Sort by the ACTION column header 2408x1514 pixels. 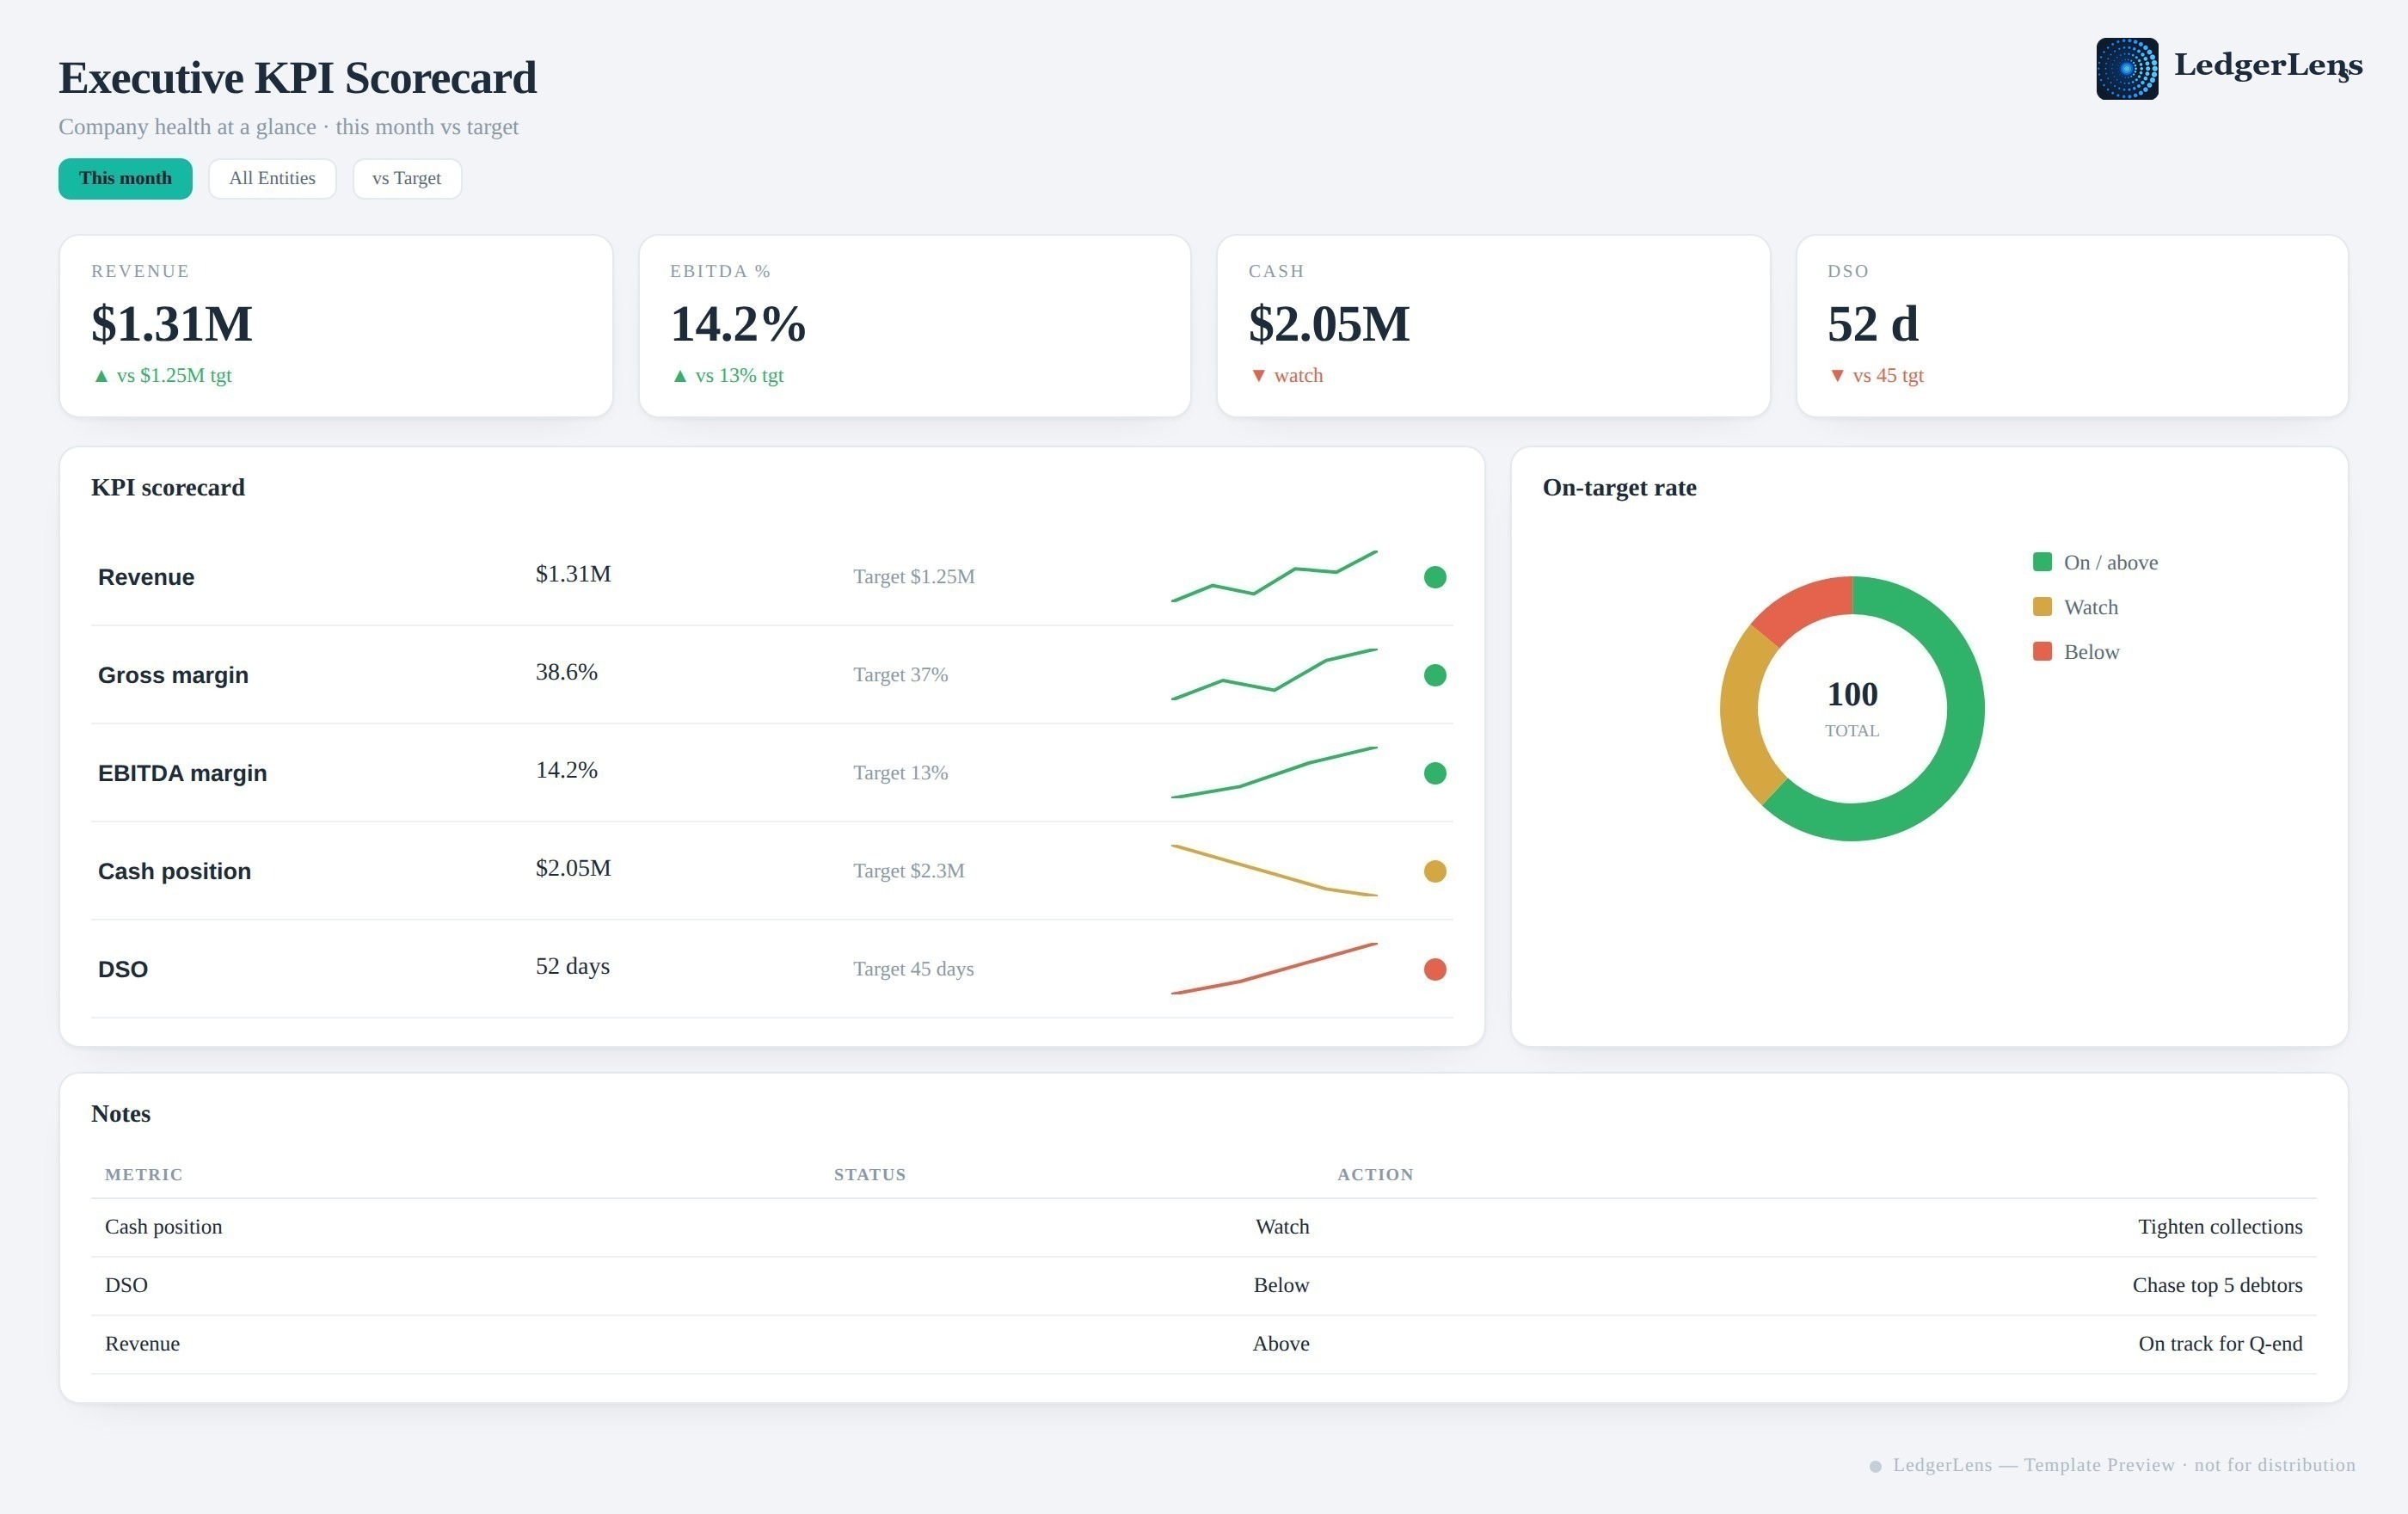[x=1375, y=1175]
